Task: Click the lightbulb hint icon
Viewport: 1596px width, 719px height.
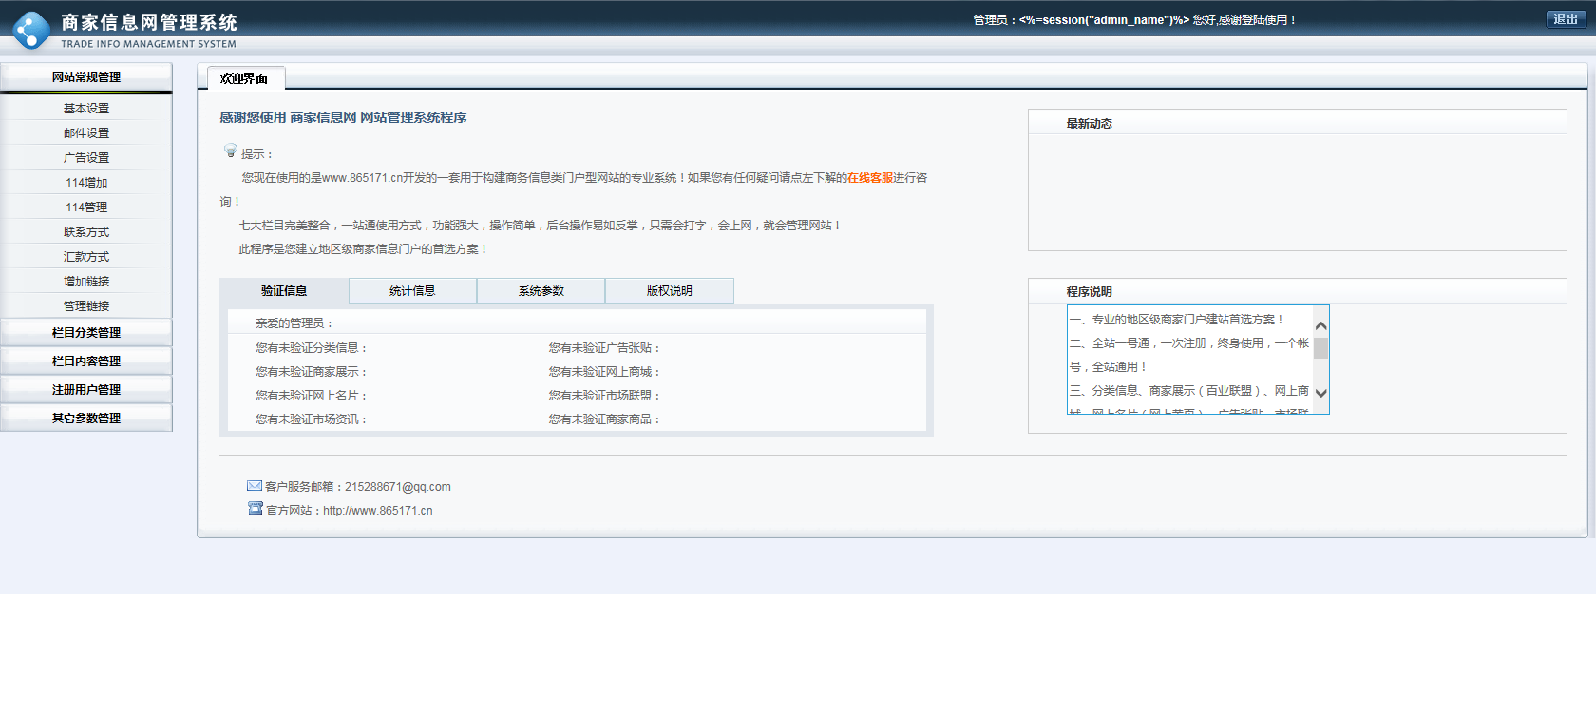Action: click(231, 151)
